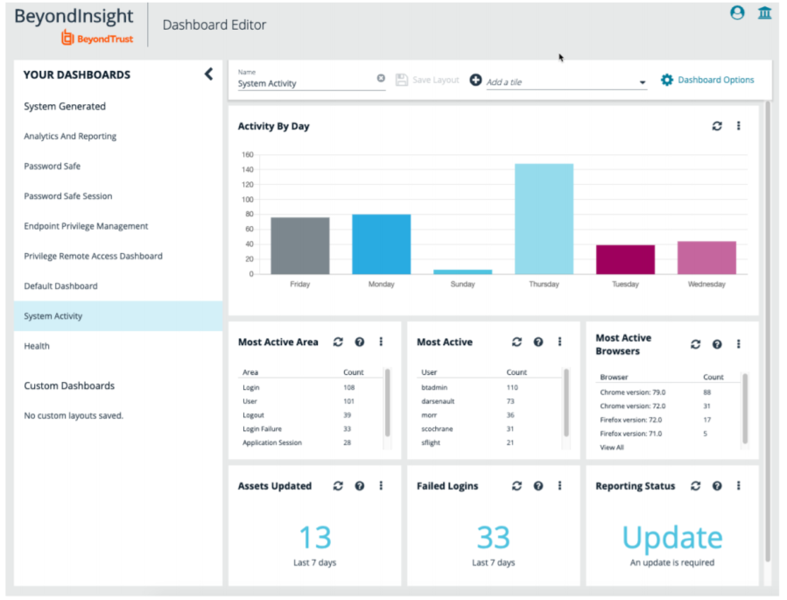Select Health dashboard in sidebar
The image size is (787, 600).
coord(37,346)
